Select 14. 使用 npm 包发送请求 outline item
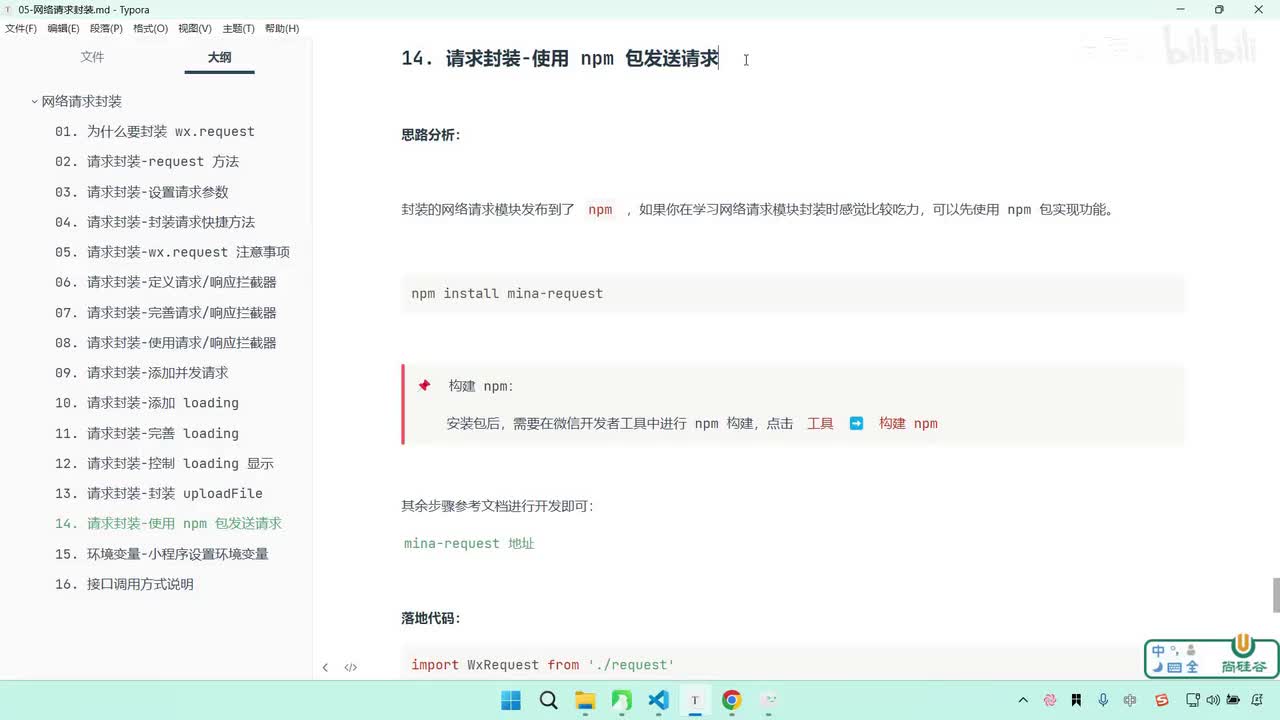The image size is (1280, 720). [x=168, y=523]
